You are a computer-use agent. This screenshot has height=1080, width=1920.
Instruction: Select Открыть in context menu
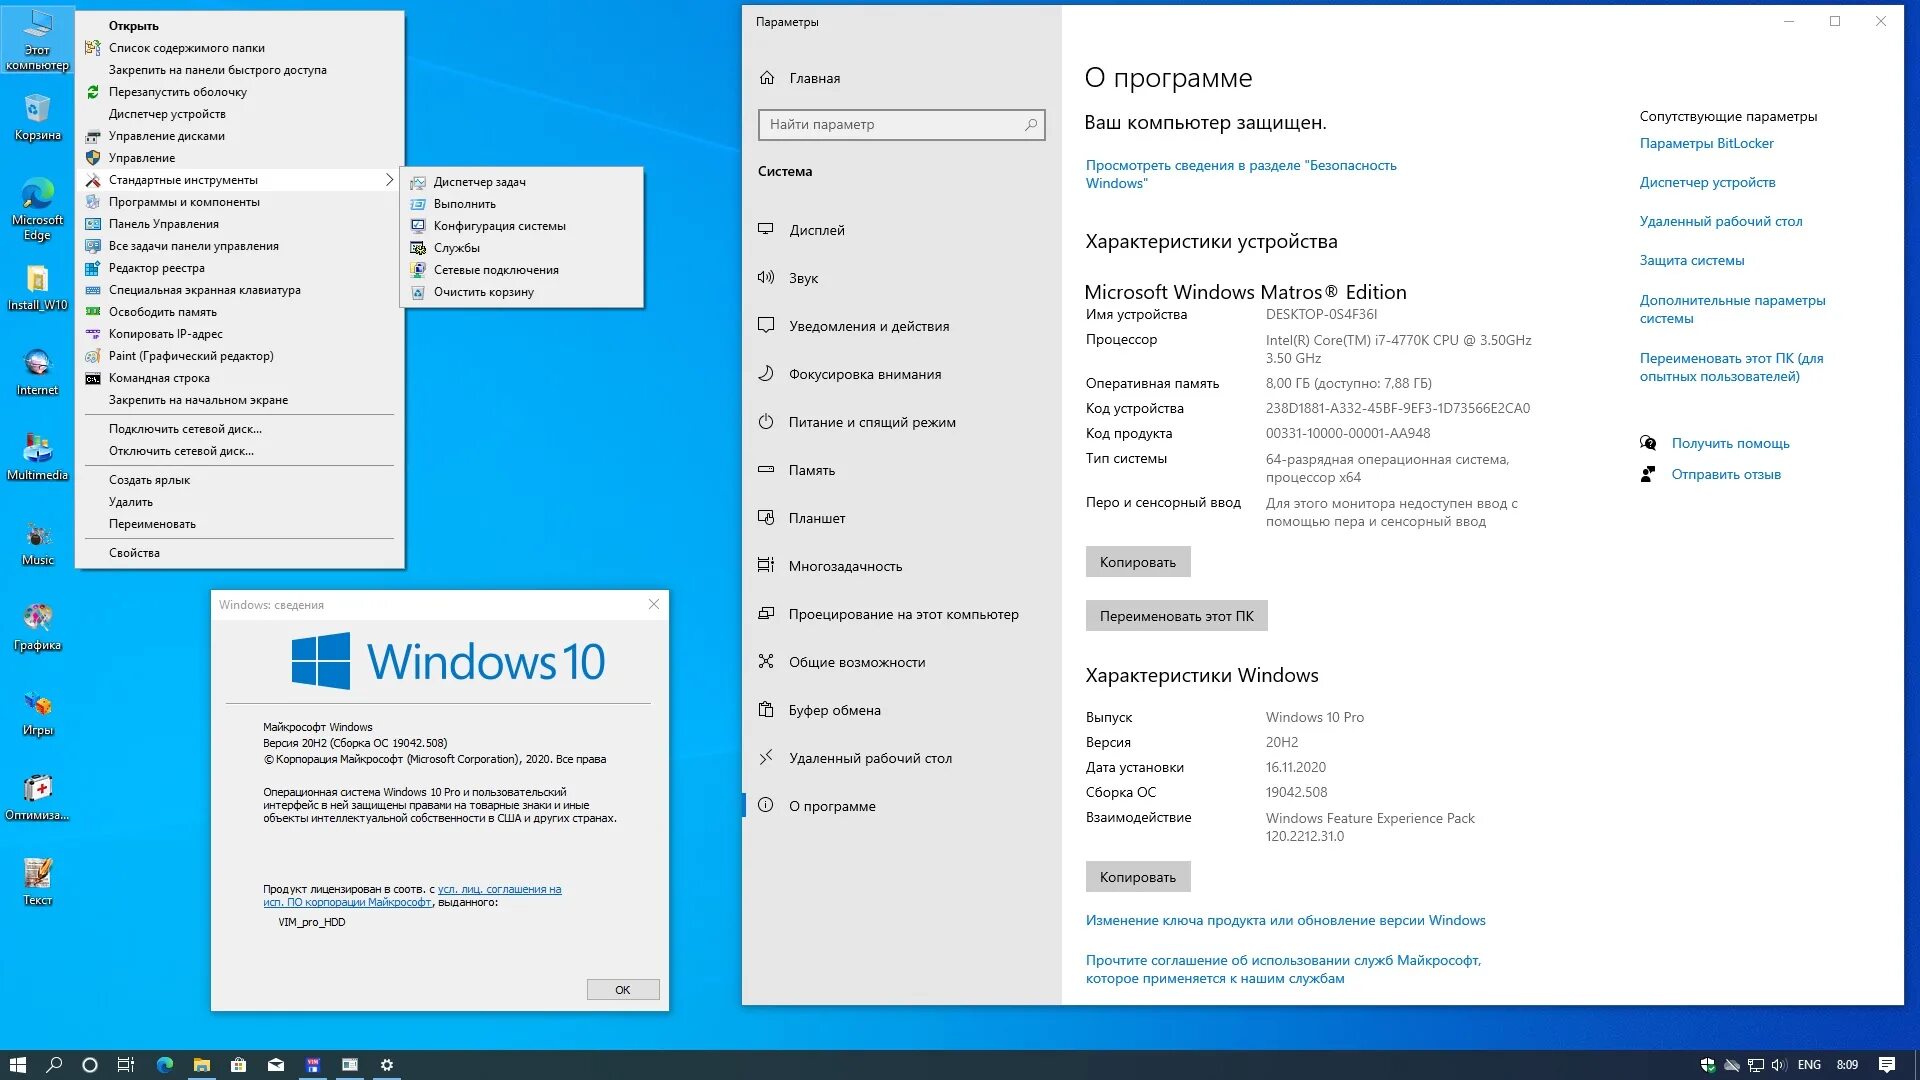point(240,26)
